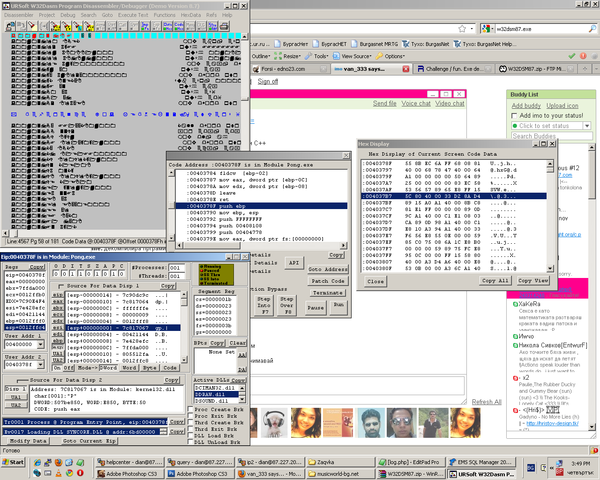Click the Open File to Disassemble toolbar icon
Image resolution: width=600 pixels, height=480 pixels.
10,26
